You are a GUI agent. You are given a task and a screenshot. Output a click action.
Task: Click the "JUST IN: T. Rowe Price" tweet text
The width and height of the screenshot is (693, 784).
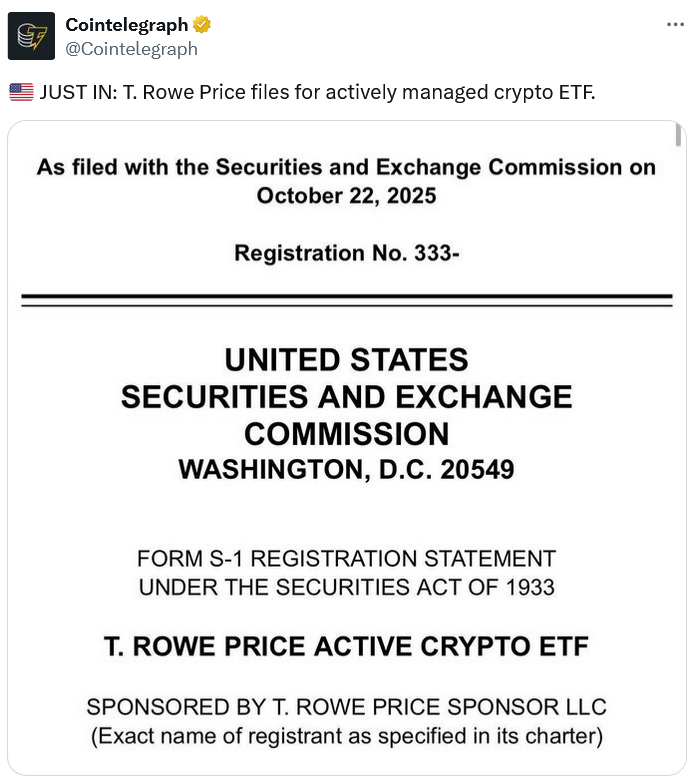click(x=316, y=93)
